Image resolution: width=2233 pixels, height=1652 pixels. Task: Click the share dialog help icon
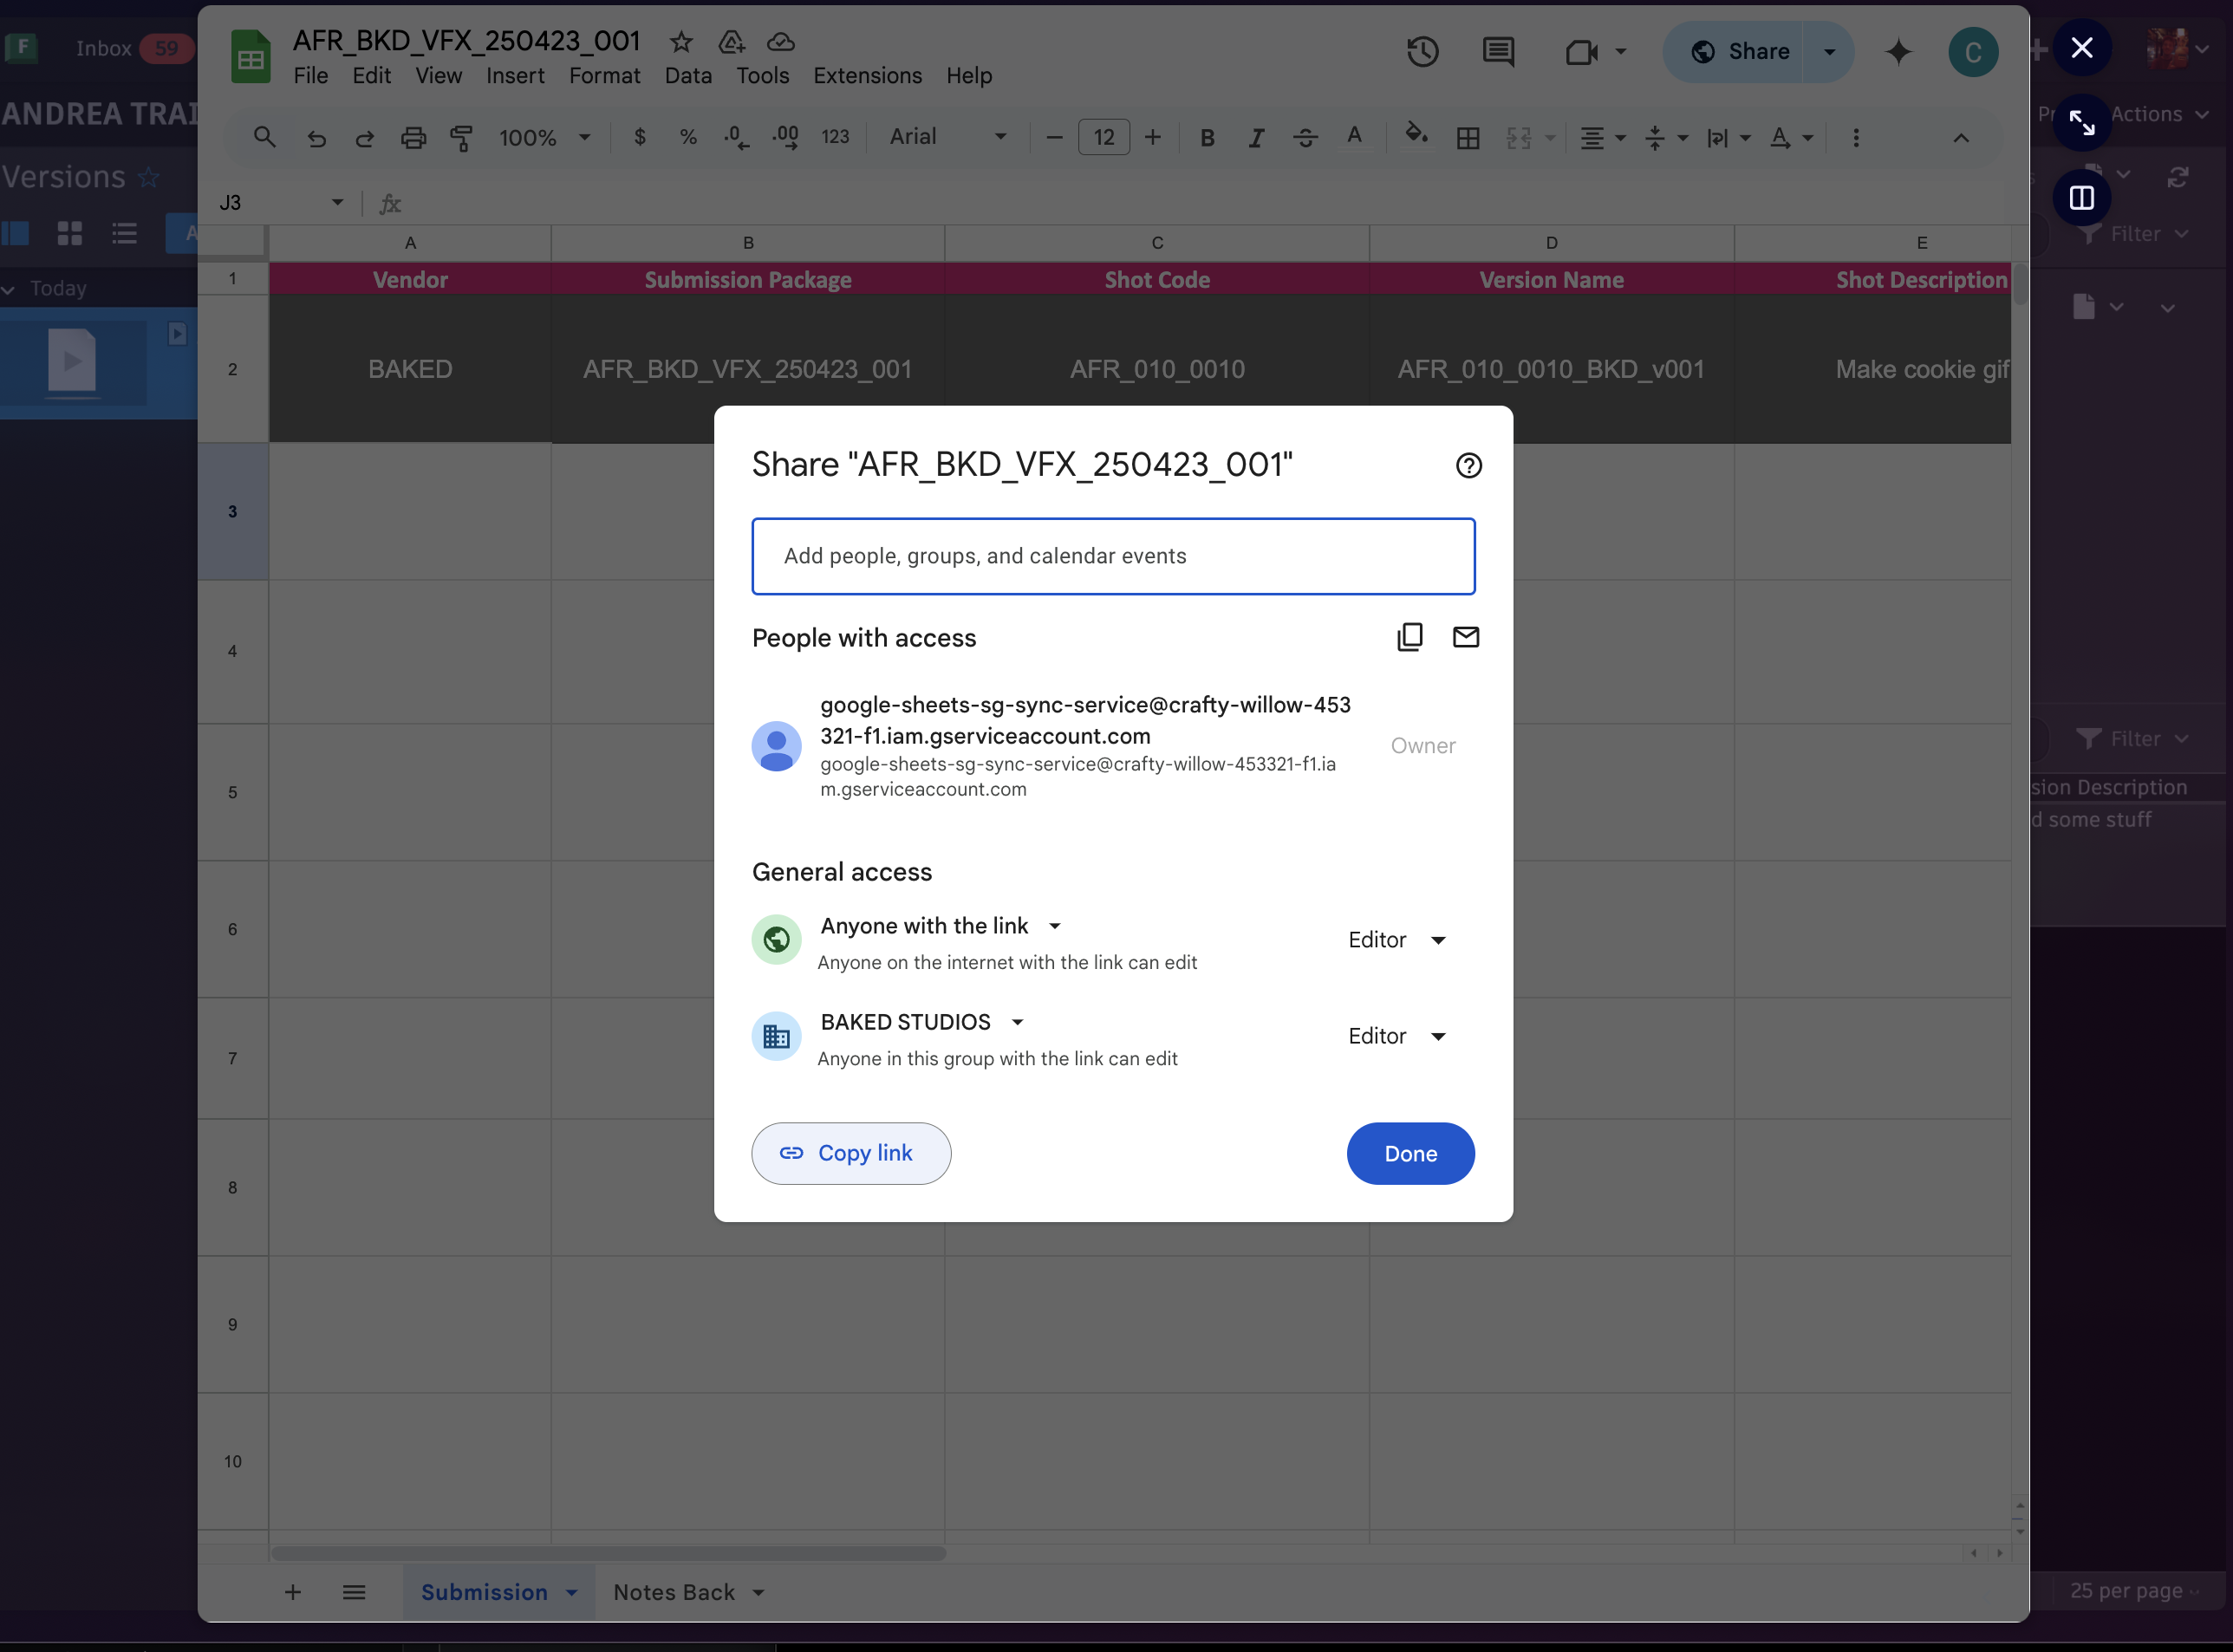point(1468,465)
